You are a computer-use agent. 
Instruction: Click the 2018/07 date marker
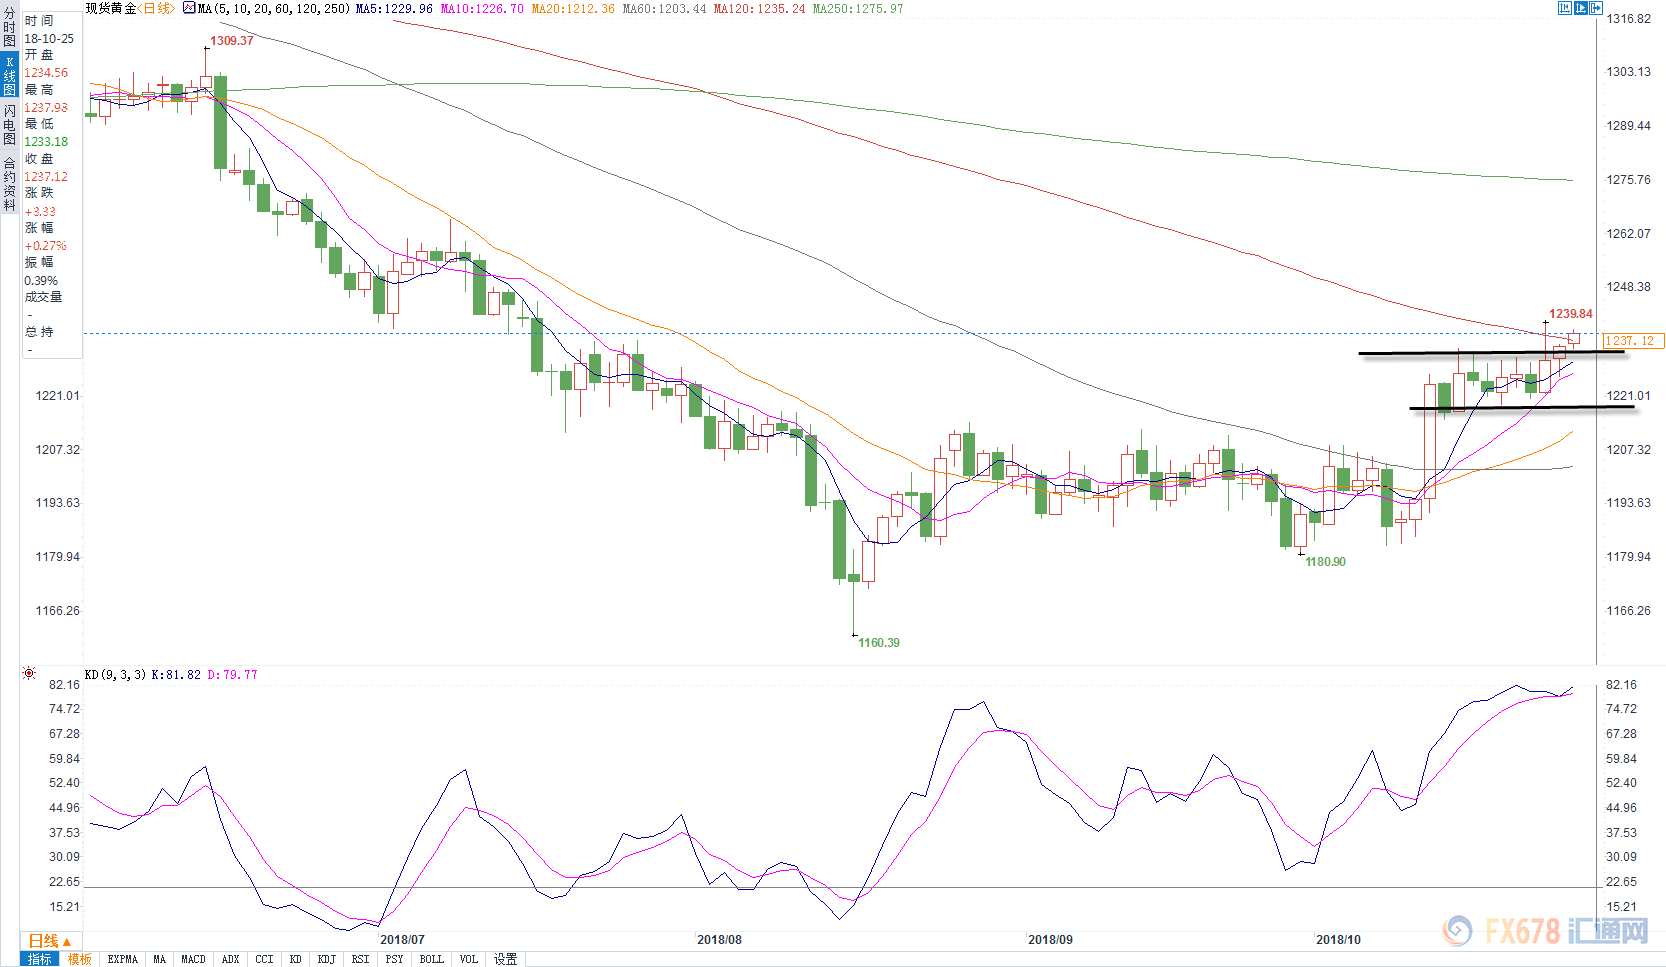coord(402,940)
